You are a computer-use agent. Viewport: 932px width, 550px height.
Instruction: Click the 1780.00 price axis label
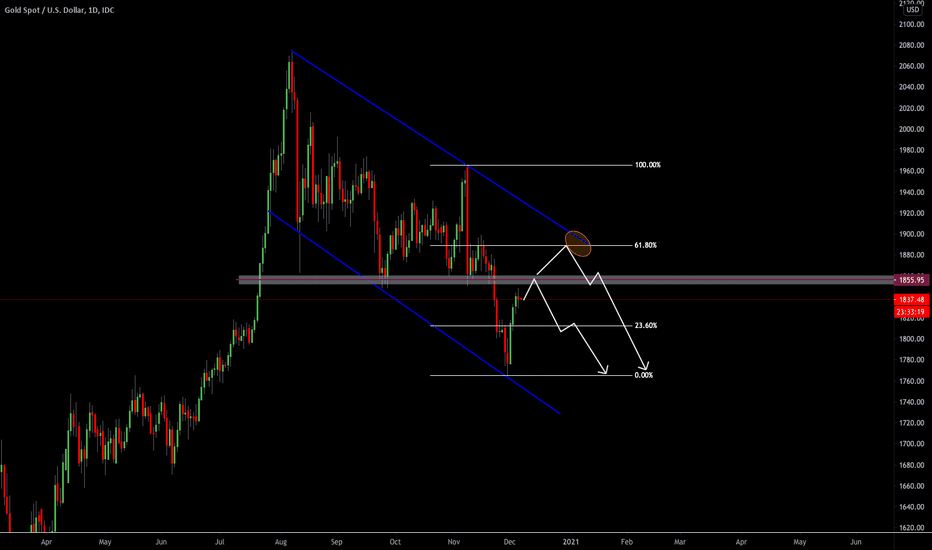tap(912, 360)
